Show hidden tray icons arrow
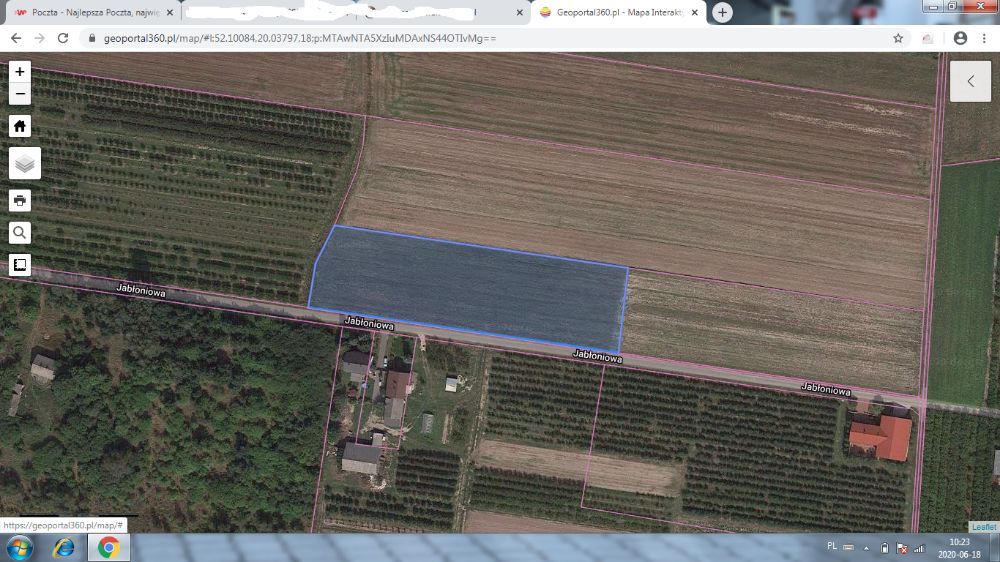The width and height of the screenshot is (1000, 562). [x=866, y=548]
